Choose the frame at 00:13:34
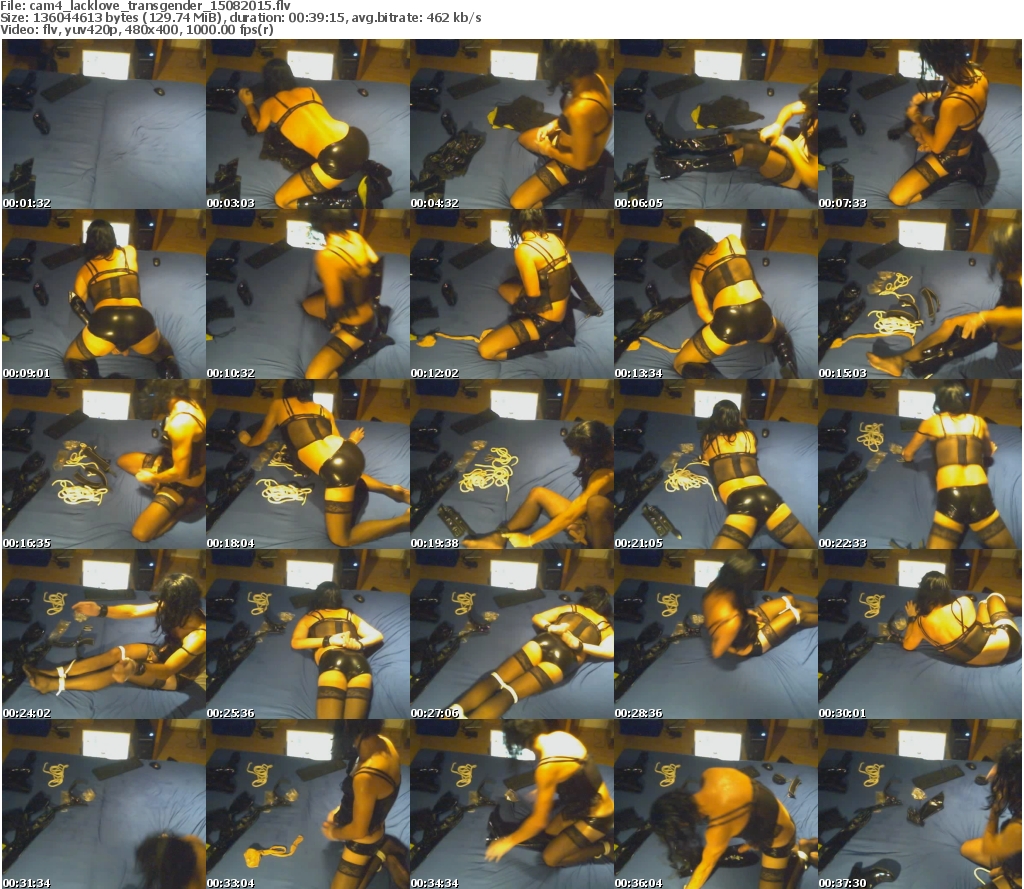1024x889 pixels. (x=716, y=294)
